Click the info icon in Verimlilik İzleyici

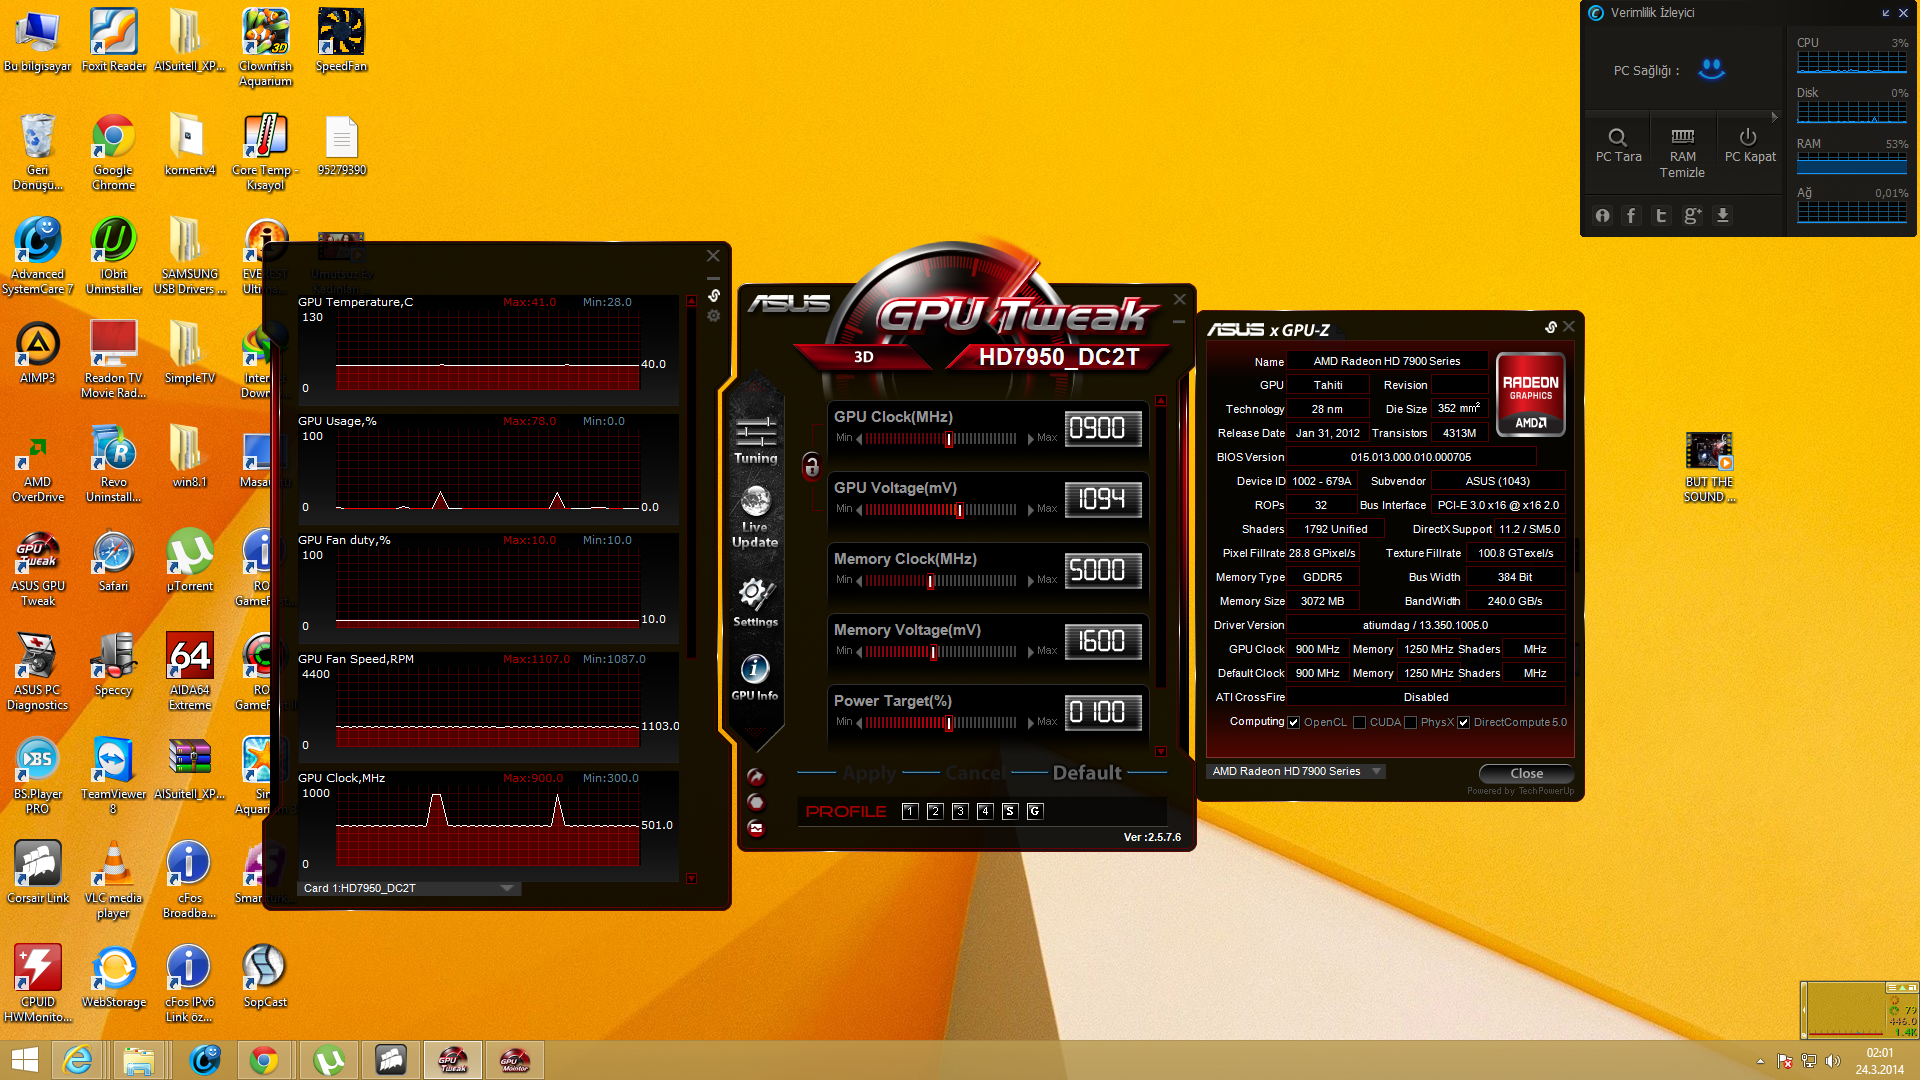1602,216
